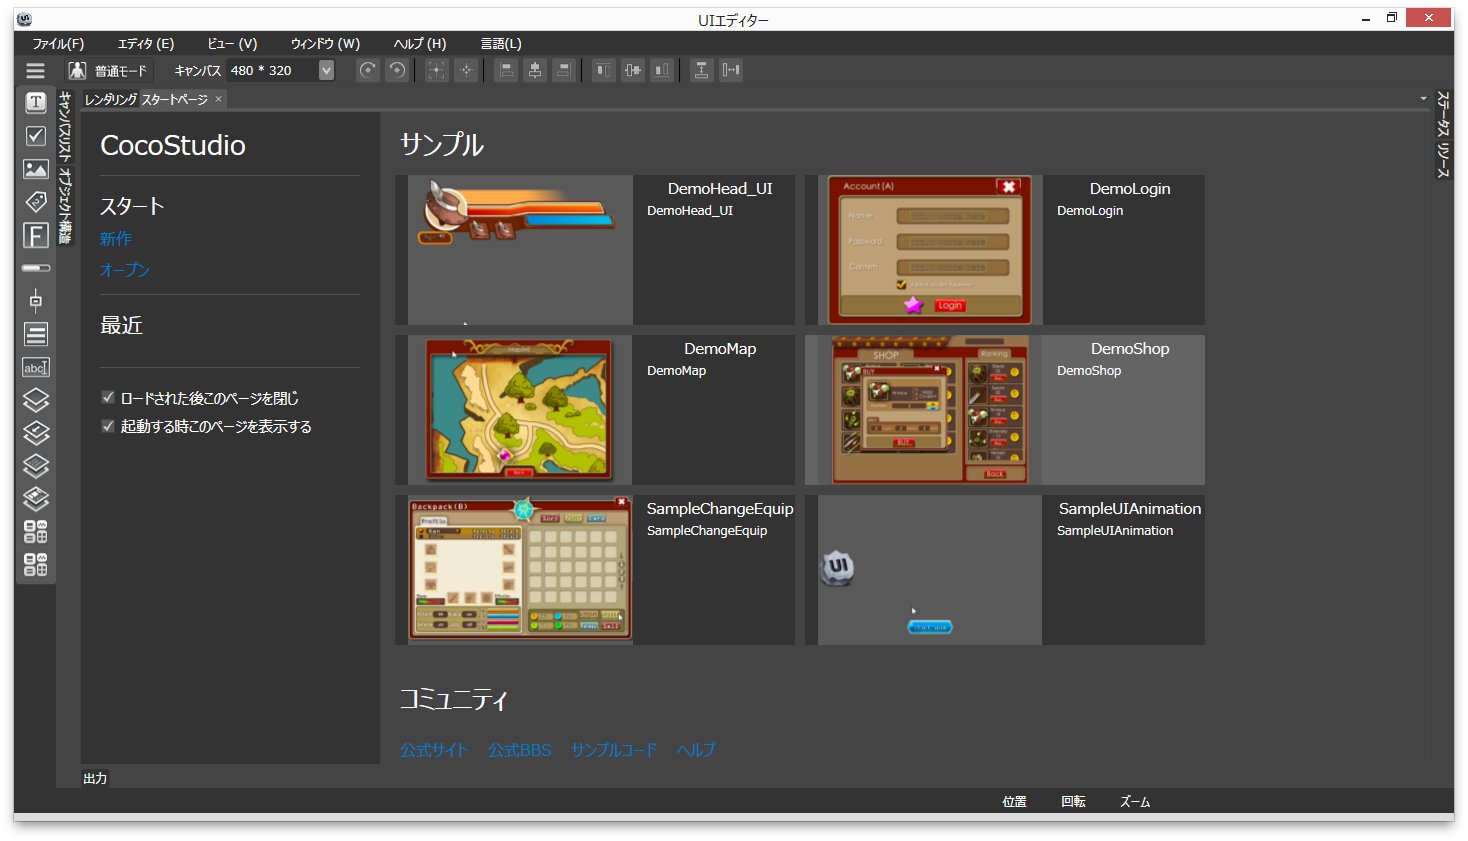Open the hamburger menu below the menu bar
The height and width of the screenshot is (841, 1468).
[34, 70]
